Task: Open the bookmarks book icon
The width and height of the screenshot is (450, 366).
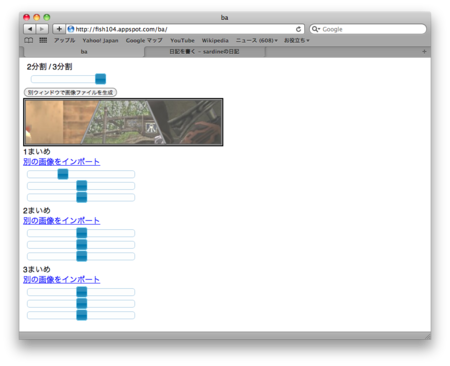Action: 29,40
